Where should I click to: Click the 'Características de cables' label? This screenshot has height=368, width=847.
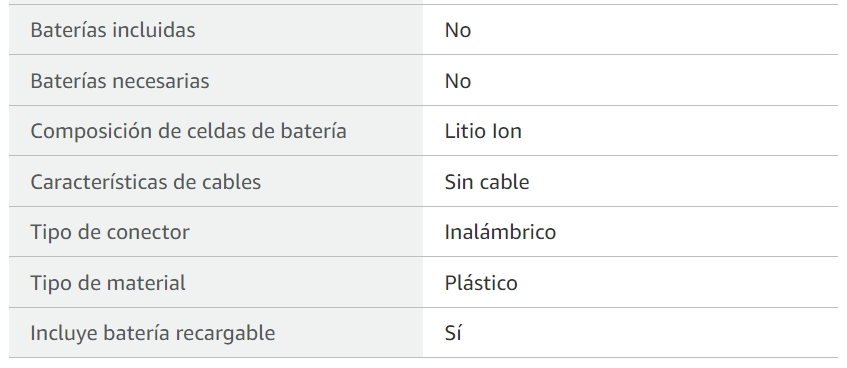click(145, 182)
